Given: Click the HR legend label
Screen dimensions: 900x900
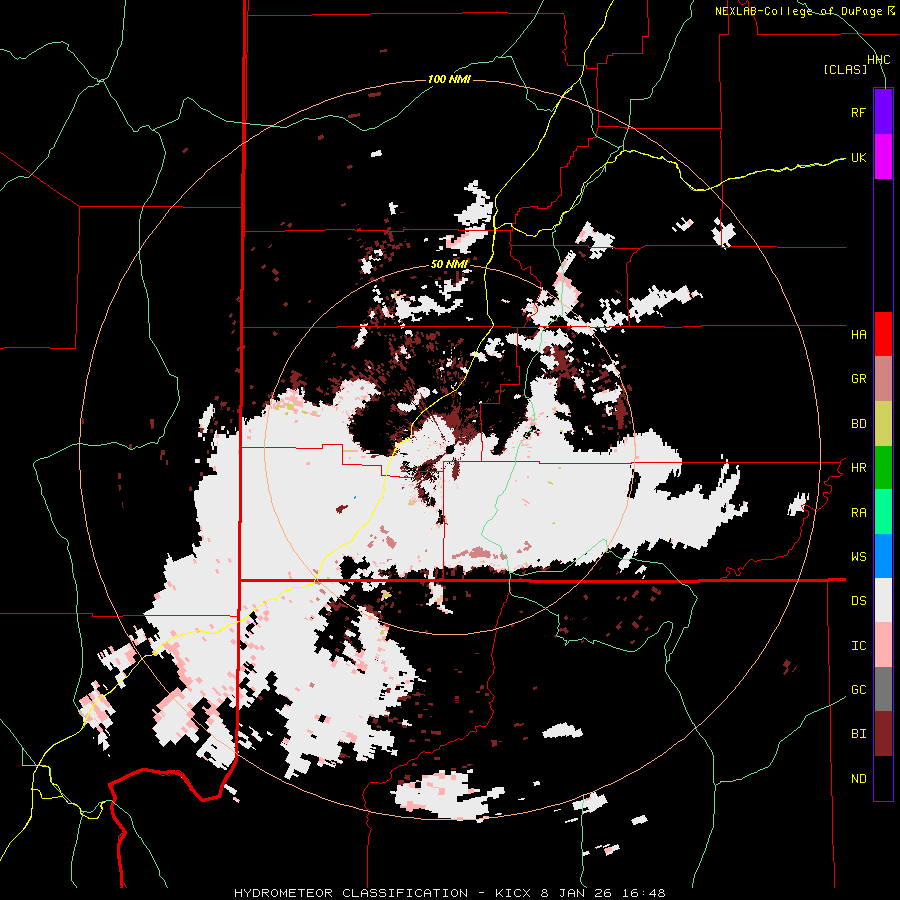Looking at the screenshot, I should [858, 468].
